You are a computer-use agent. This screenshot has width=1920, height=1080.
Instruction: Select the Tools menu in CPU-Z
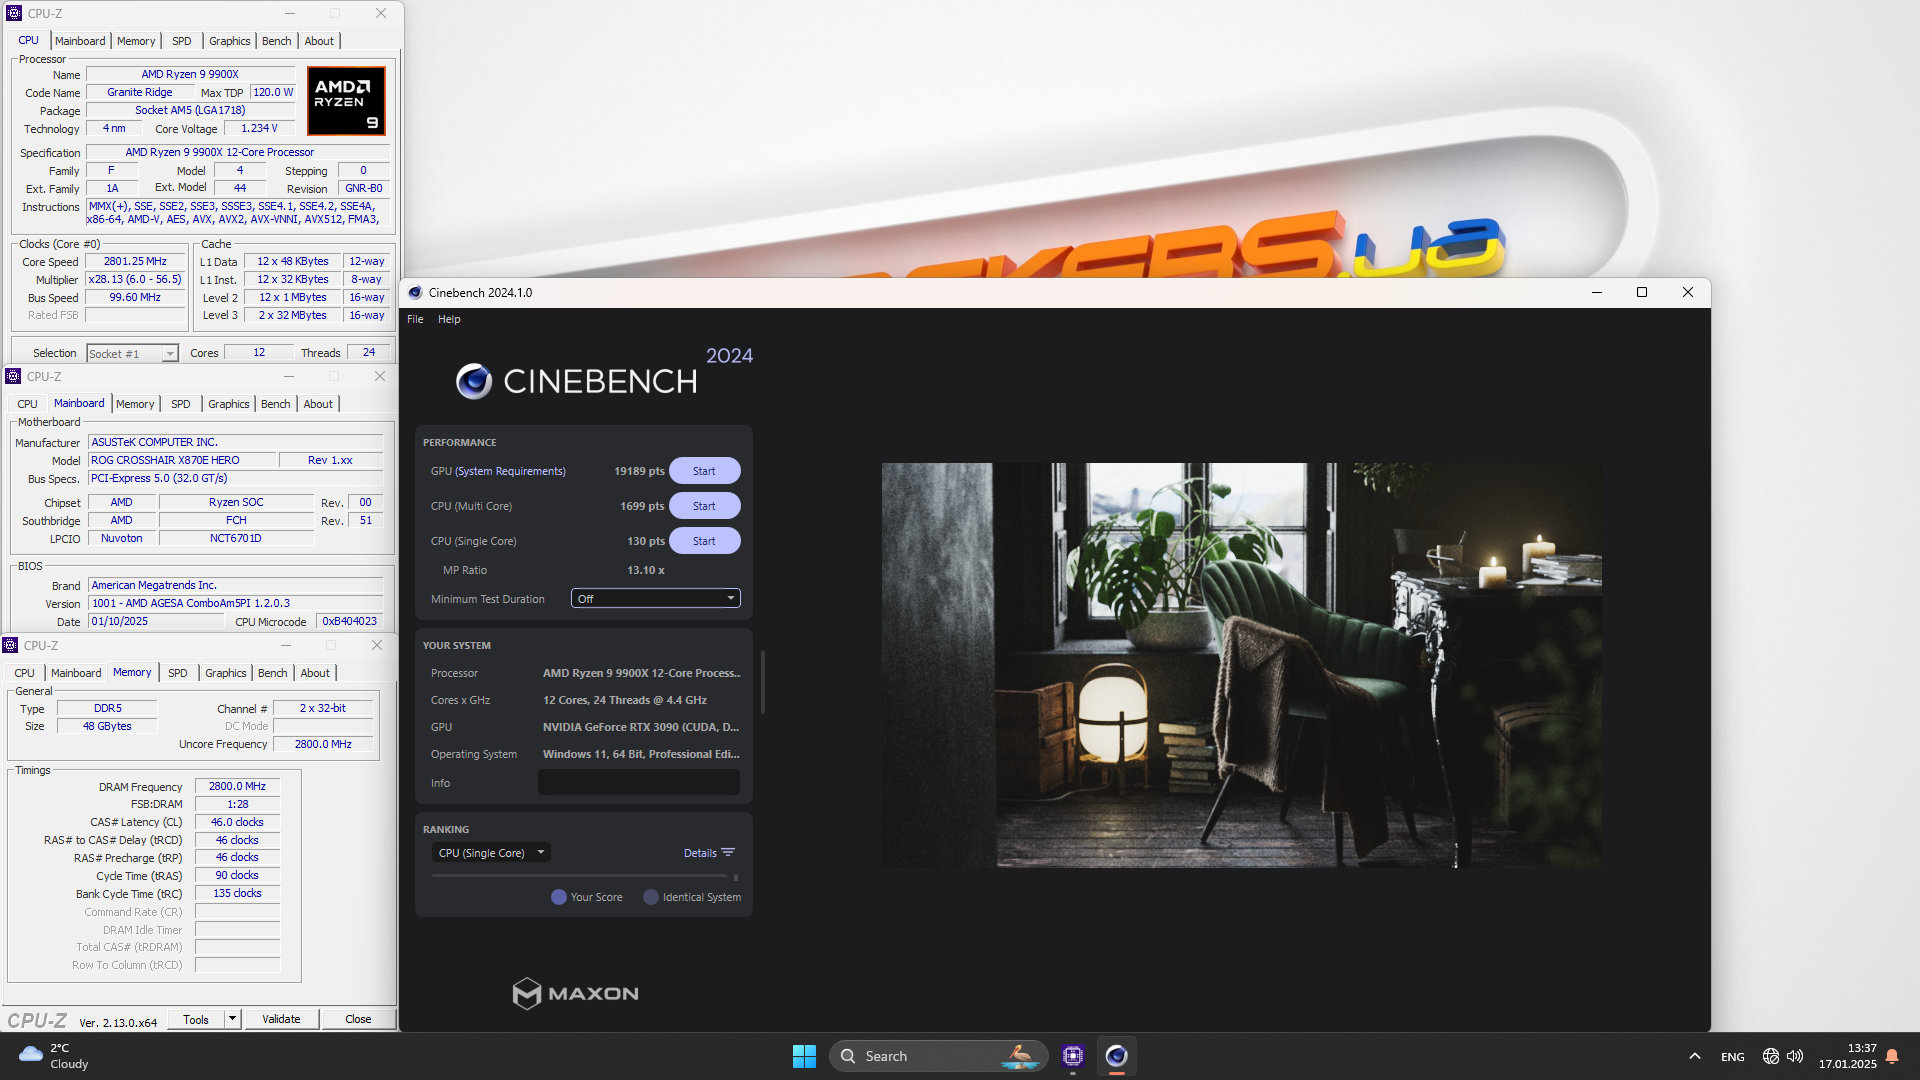(x=195, y=1018)
